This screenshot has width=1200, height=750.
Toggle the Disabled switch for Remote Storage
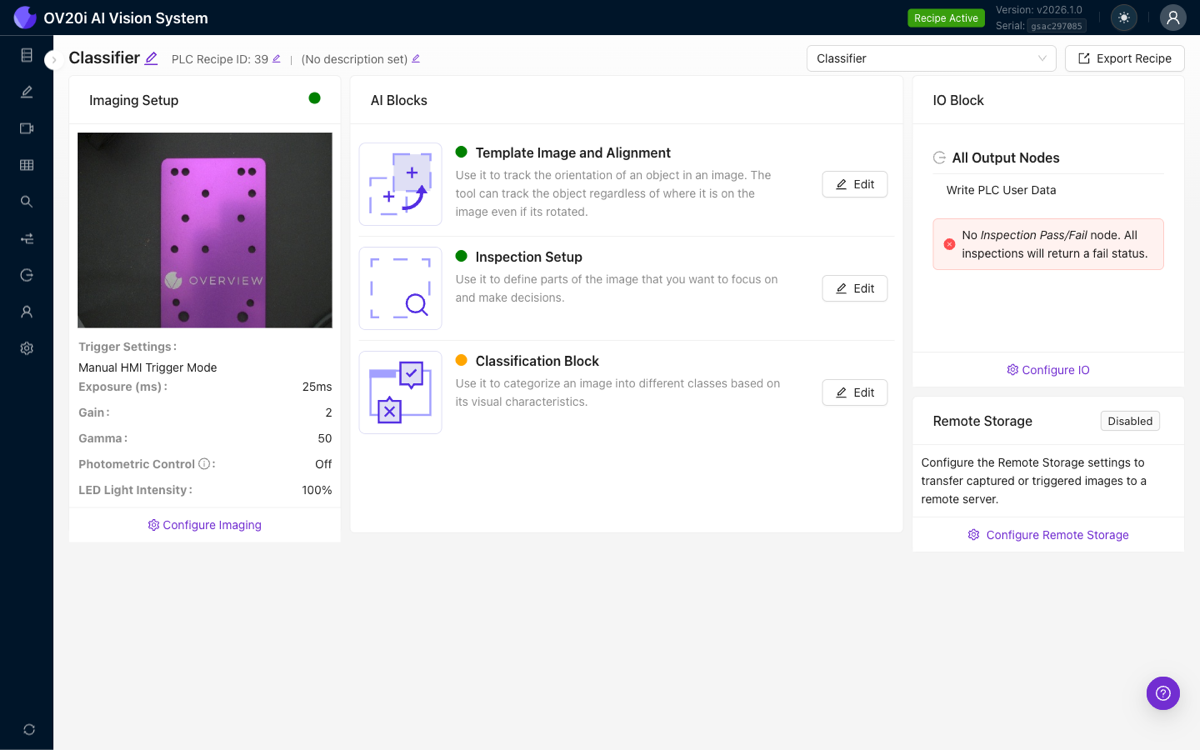pos(1130,421)
